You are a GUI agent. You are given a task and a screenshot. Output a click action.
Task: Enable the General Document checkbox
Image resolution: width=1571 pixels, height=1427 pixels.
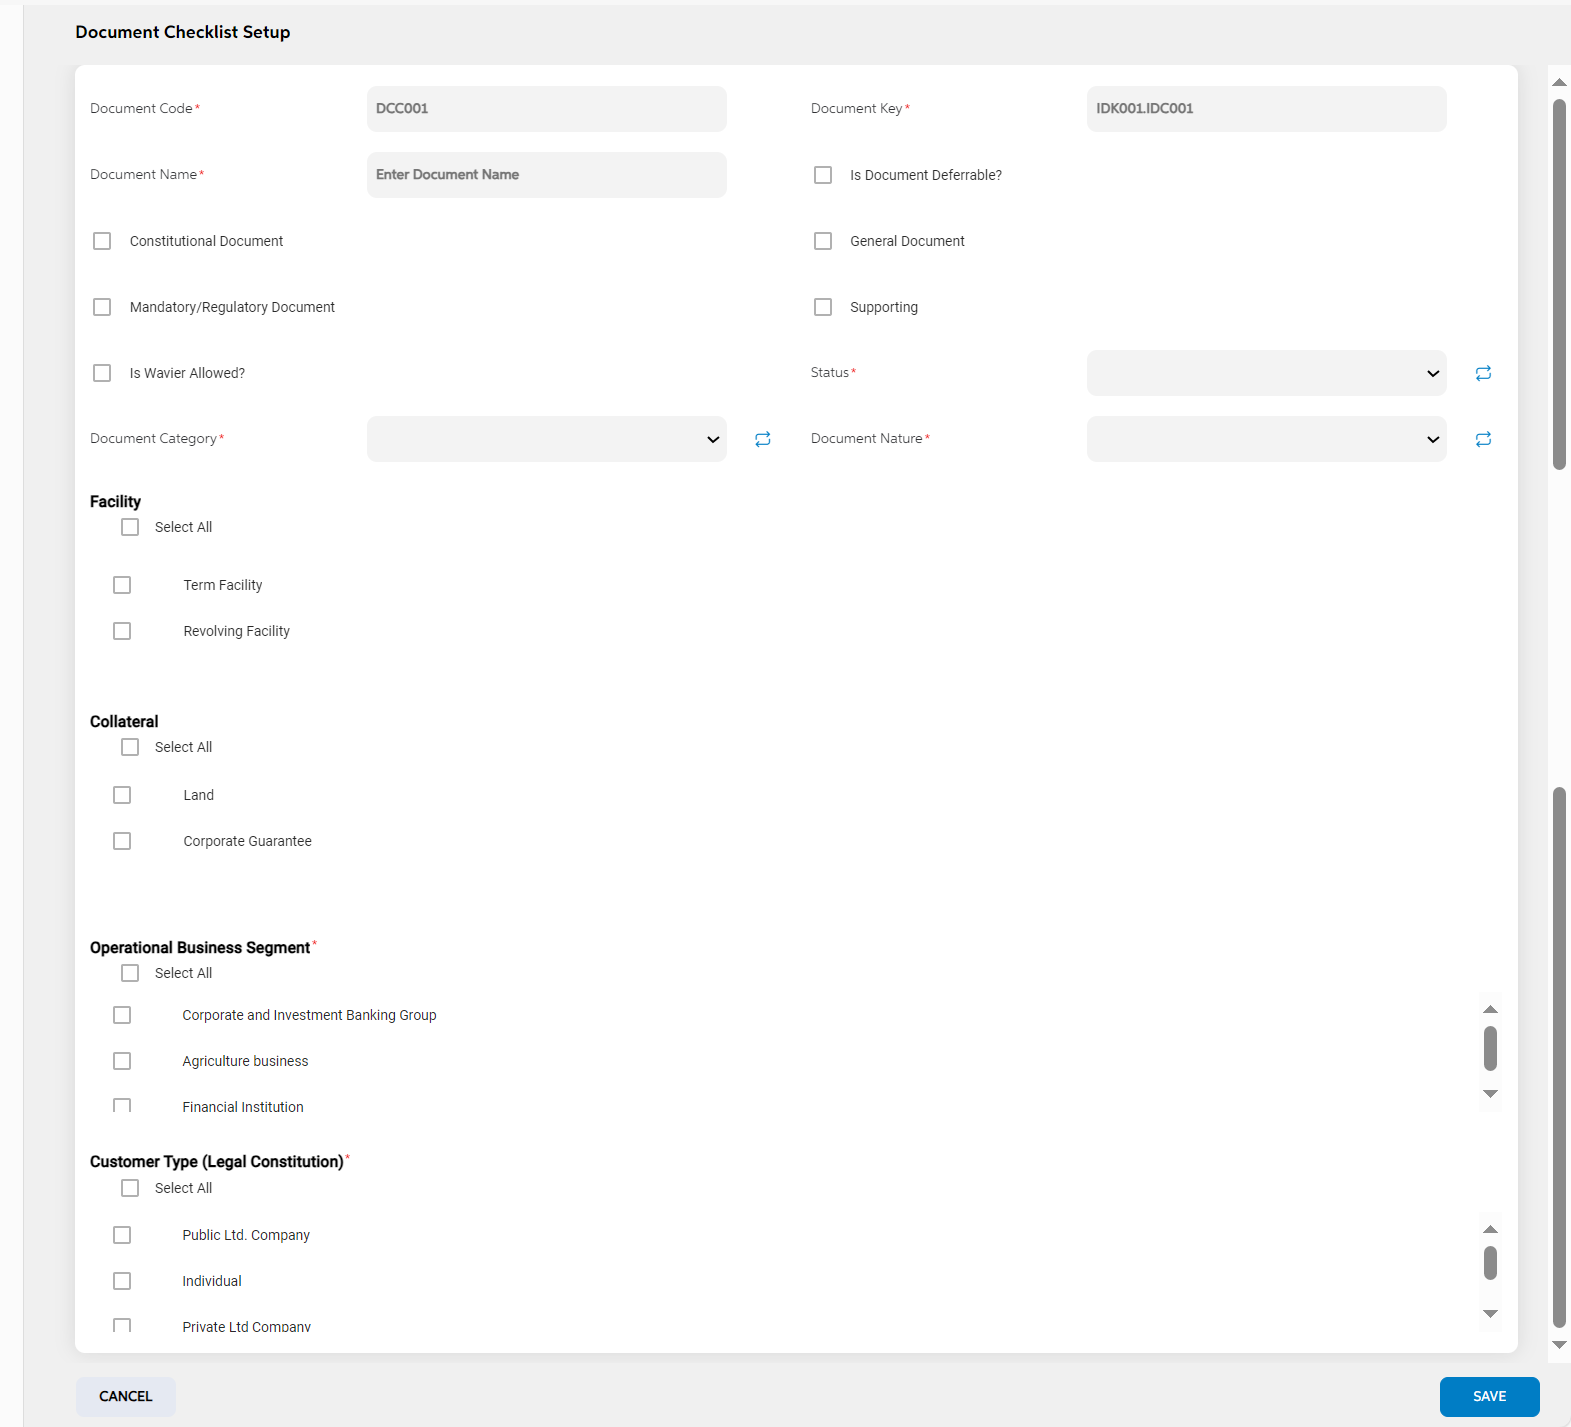[823, 241]
